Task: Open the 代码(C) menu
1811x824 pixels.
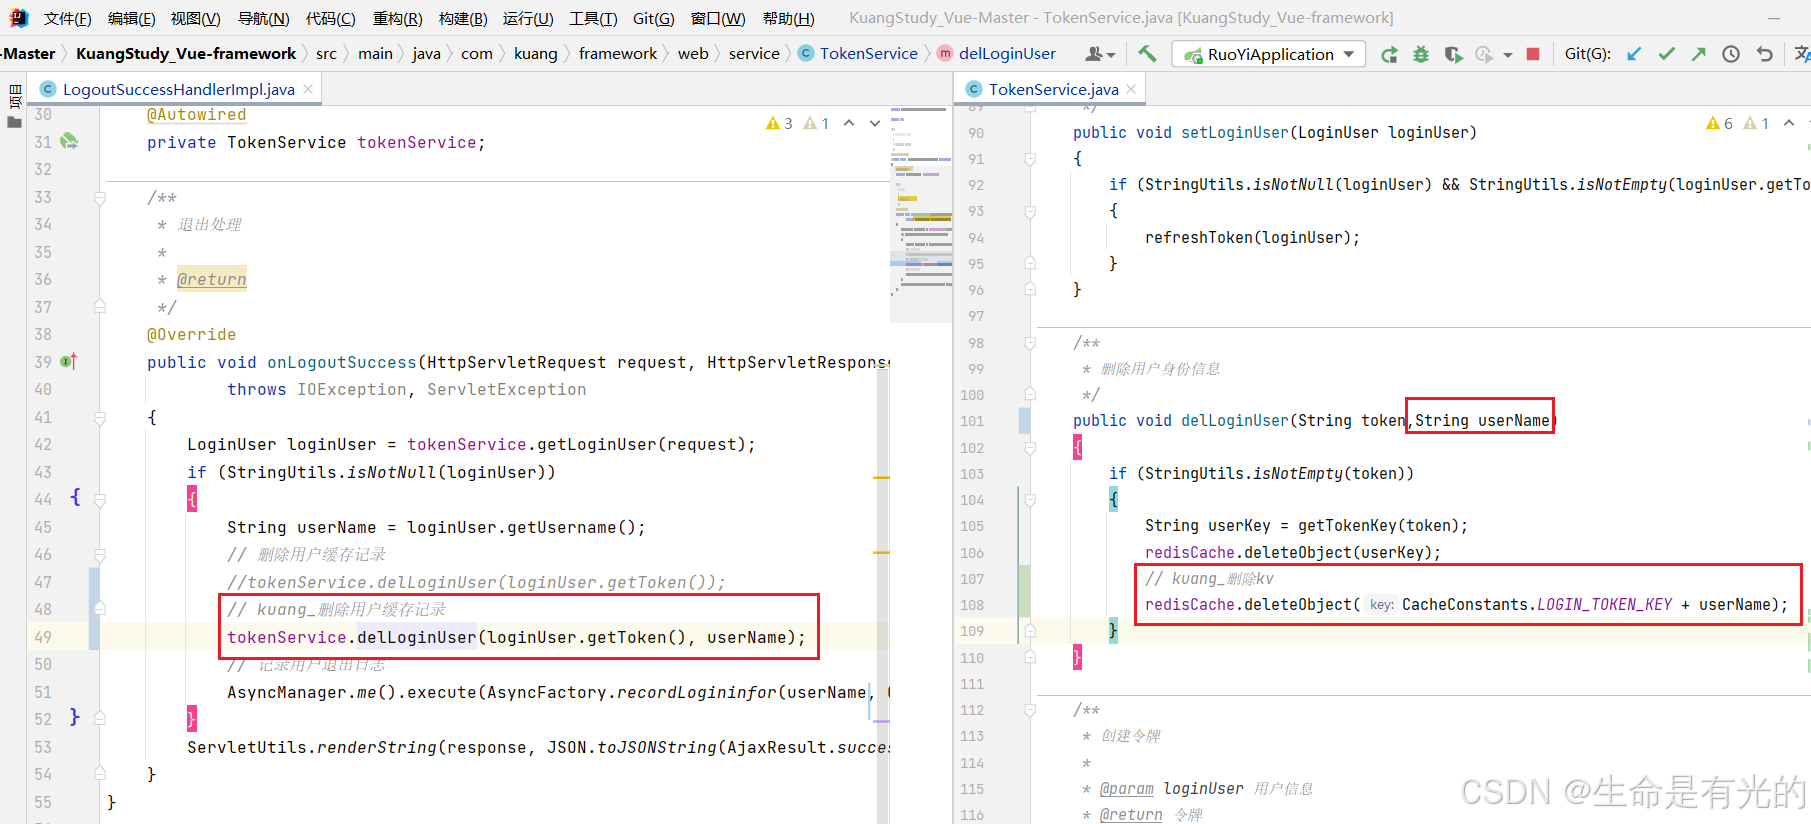Action: coord(330,18)
